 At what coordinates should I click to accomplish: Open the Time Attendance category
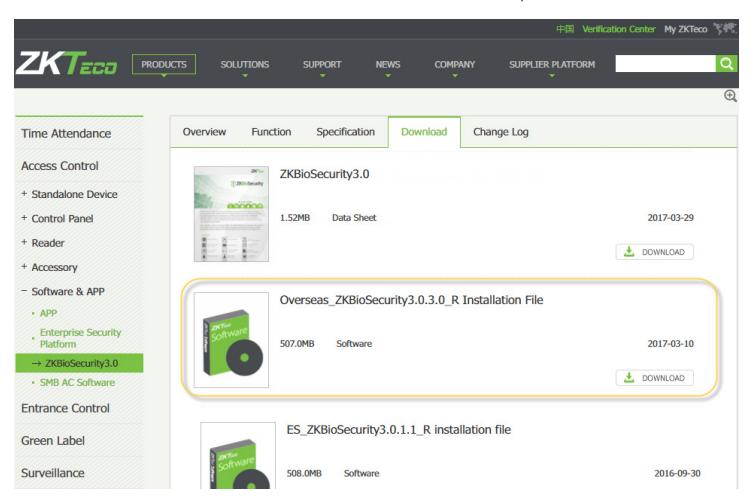pos(66,133)
